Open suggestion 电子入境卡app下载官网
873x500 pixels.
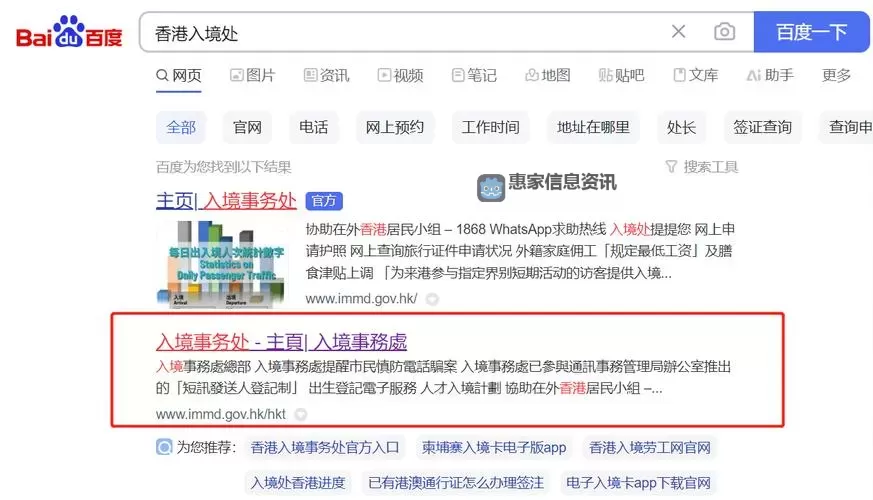tap(638, 483)
